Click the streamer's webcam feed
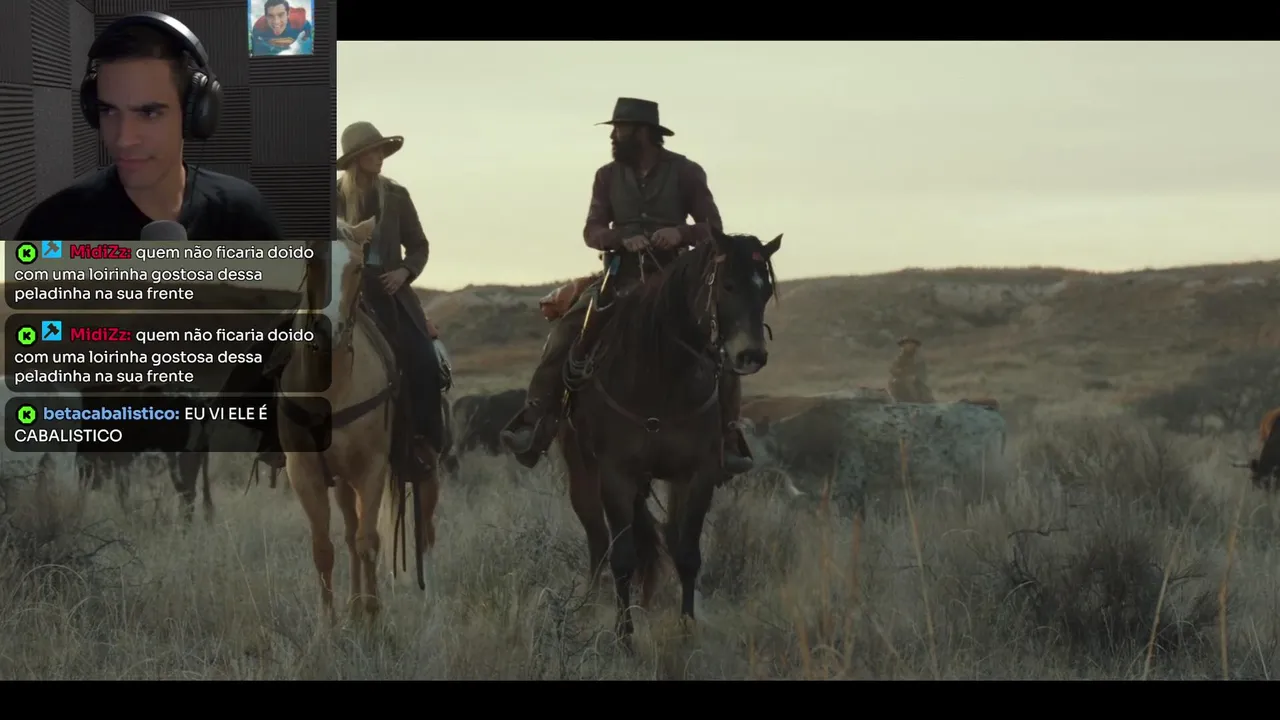 [168, 120]
